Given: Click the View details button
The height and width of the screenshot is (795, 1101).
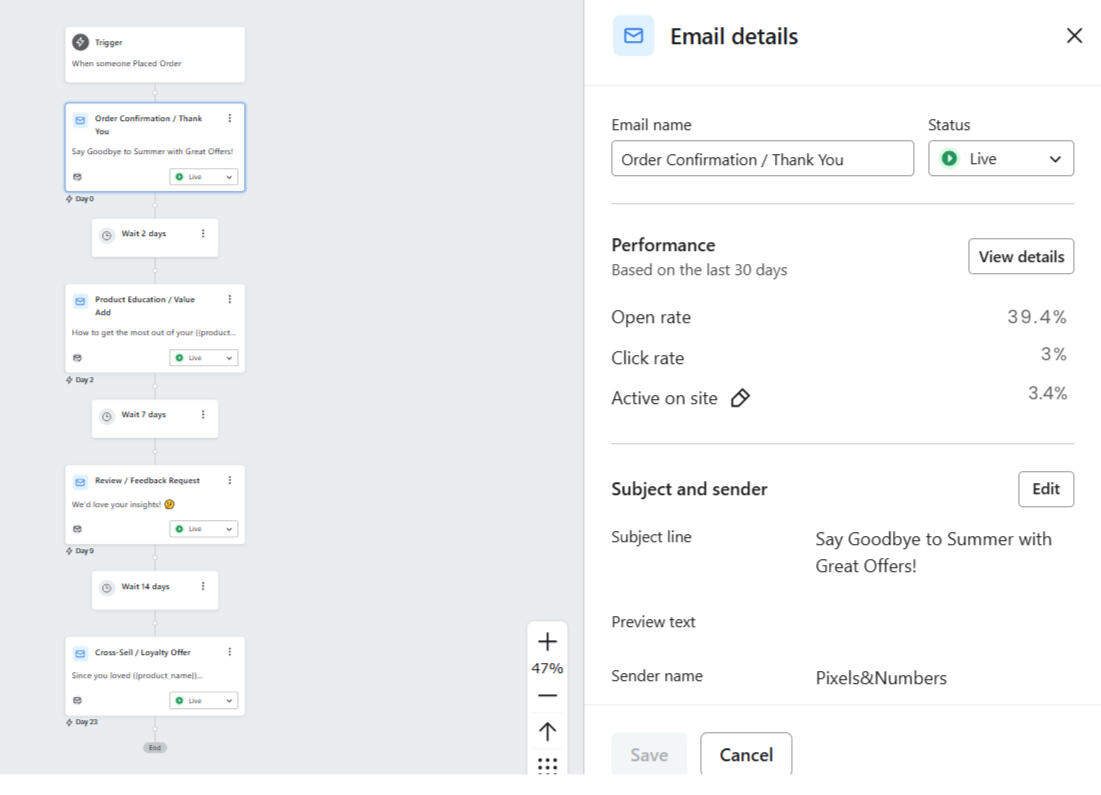Looking at the screenshot, I should (1020, 257).
